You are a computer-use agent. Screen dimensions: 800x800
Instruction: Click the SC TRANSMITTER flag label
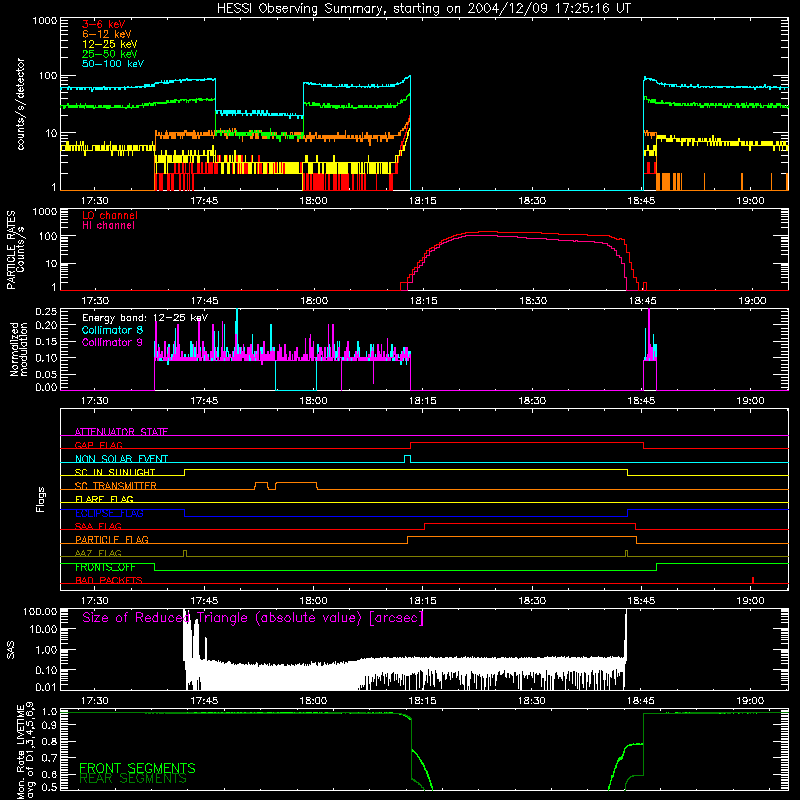coord(115,486)
